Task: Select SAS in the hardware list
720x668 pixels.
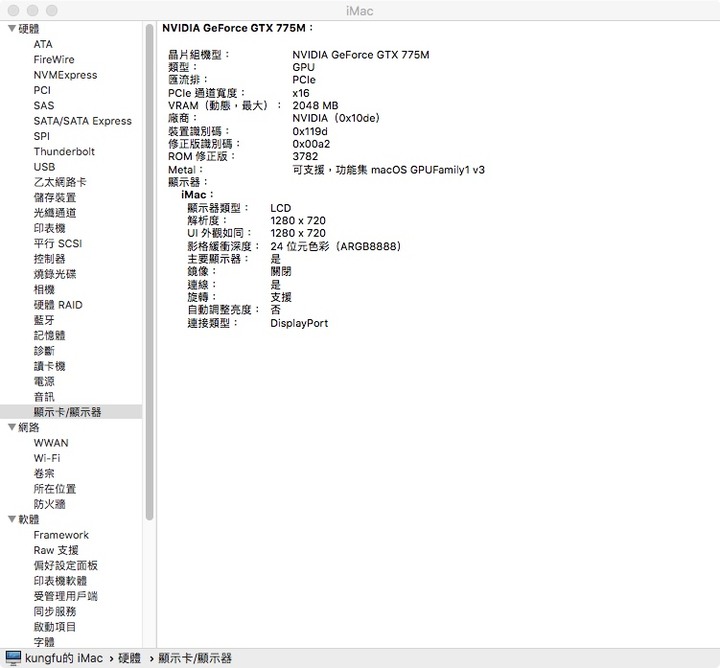Action: [44, 105]
